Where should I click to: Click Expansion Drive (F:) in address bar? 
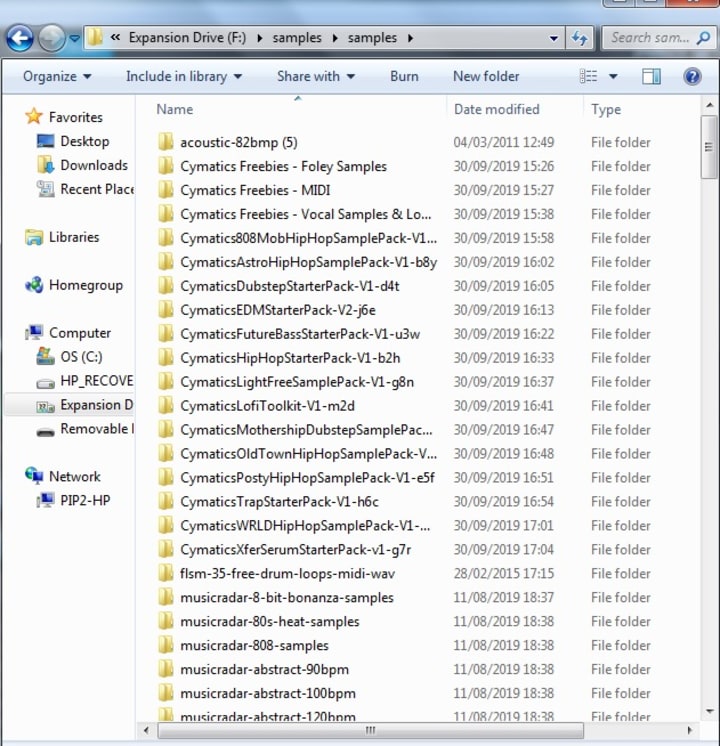[x=187, y=38]
